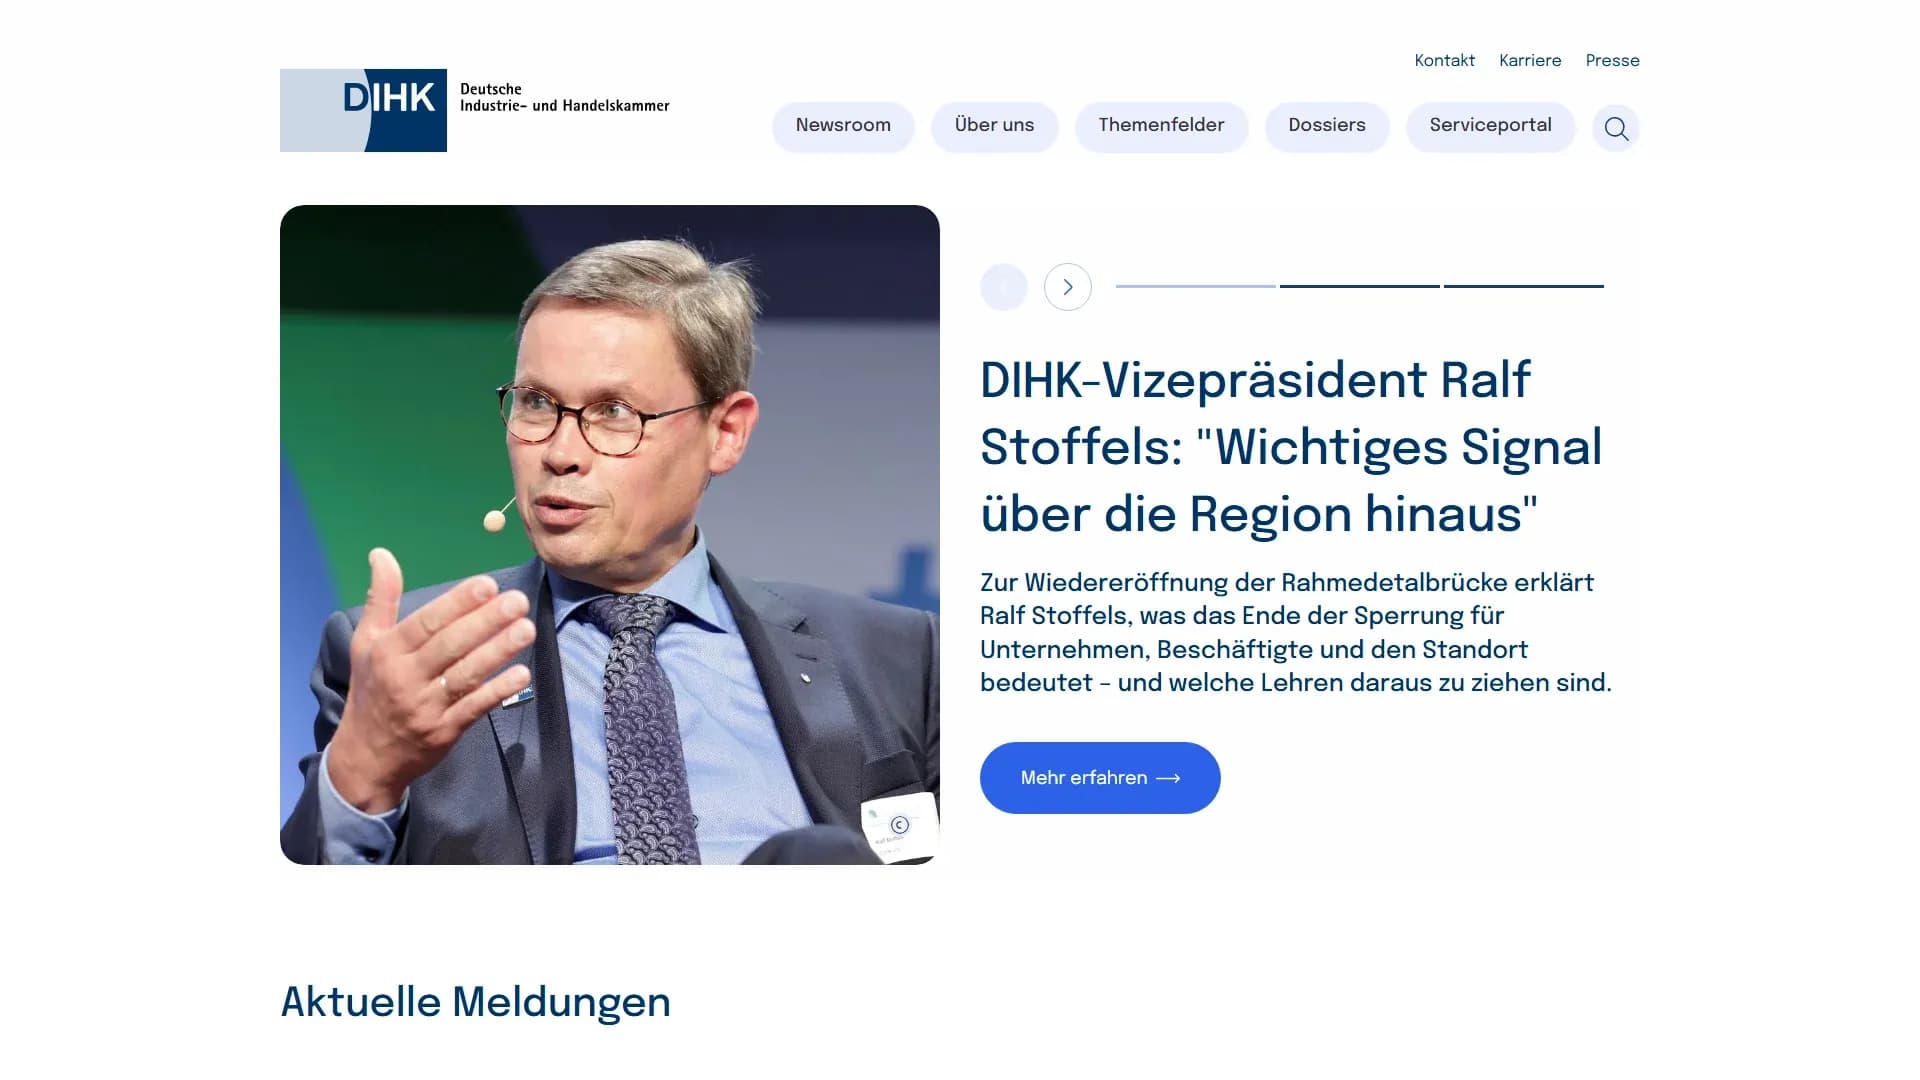
Task: Jump to the third slide indicator
Action: click(x=1523, y=286)
